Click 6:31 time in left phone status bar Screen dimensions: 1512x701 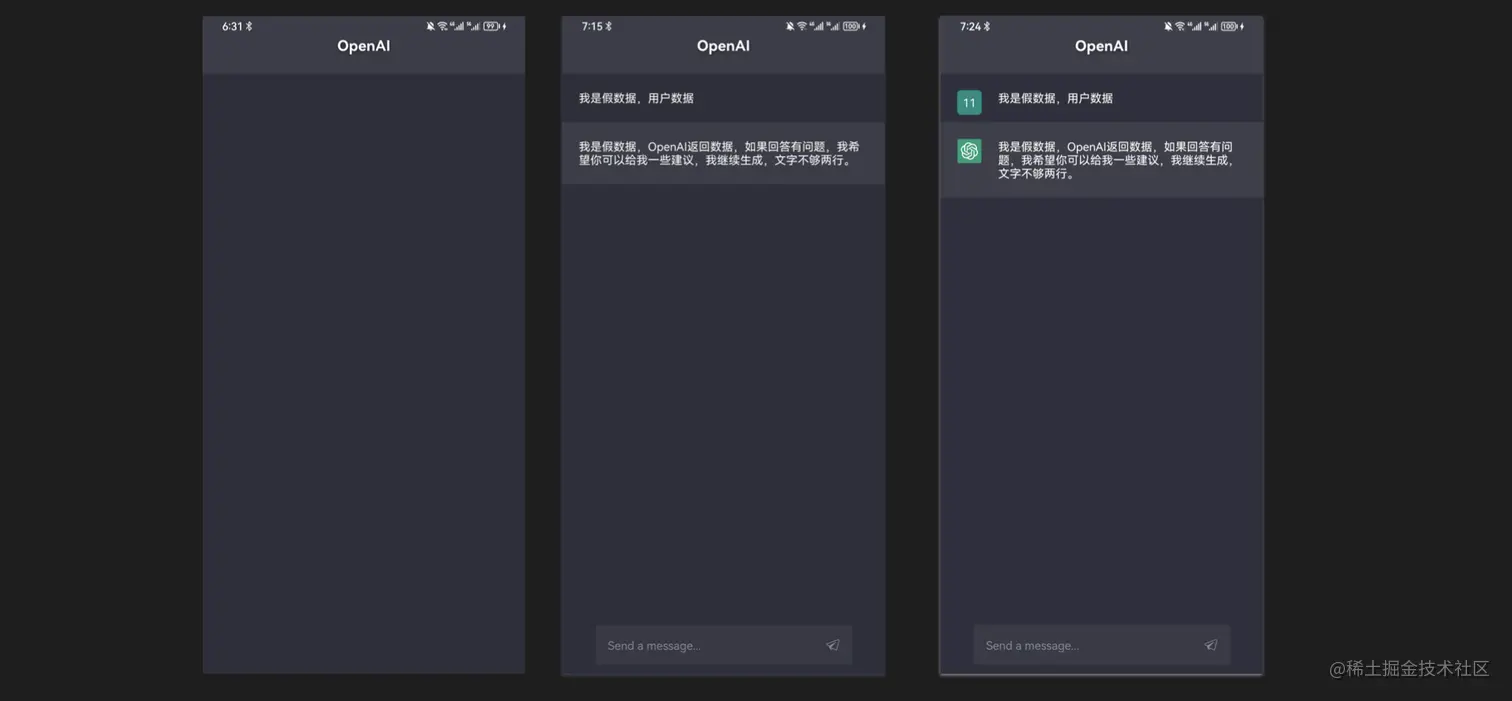click(x=232, y=27)
